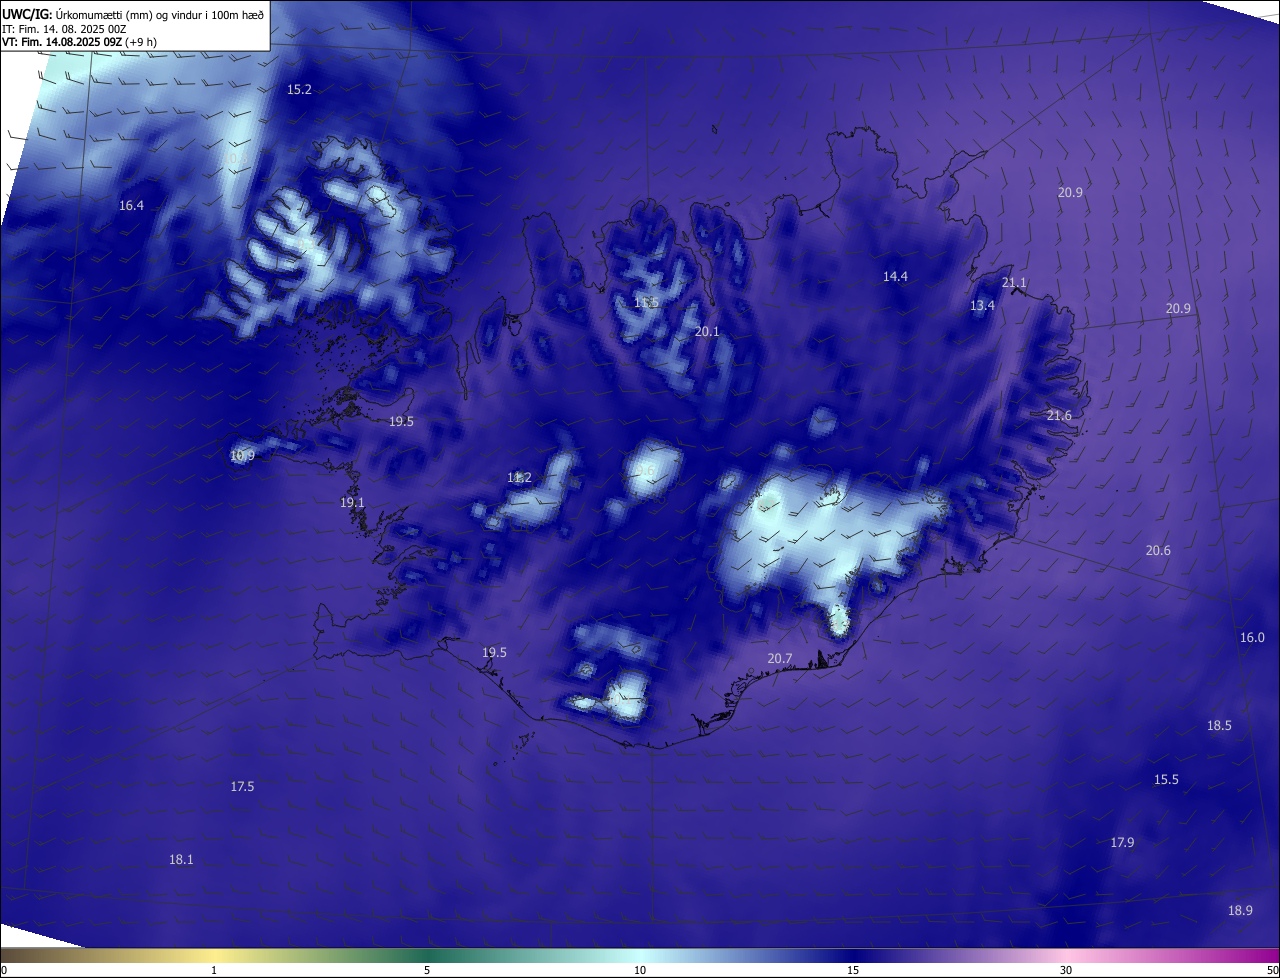This screenshot has width=1280, height=978.
Task: Click the 16.4 value label
Action: click(x=131, y=205)
